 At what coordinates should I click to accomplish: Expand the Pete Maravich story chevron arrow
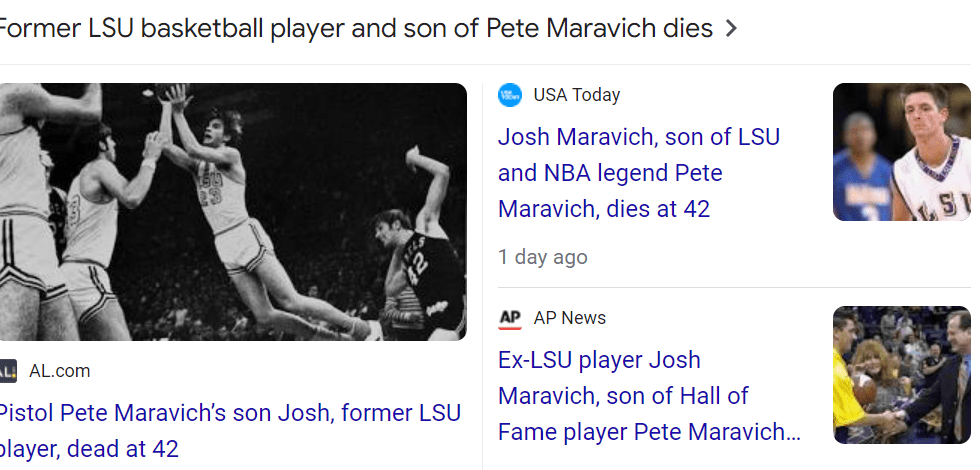pyautogui.click(x=731, y=29)
